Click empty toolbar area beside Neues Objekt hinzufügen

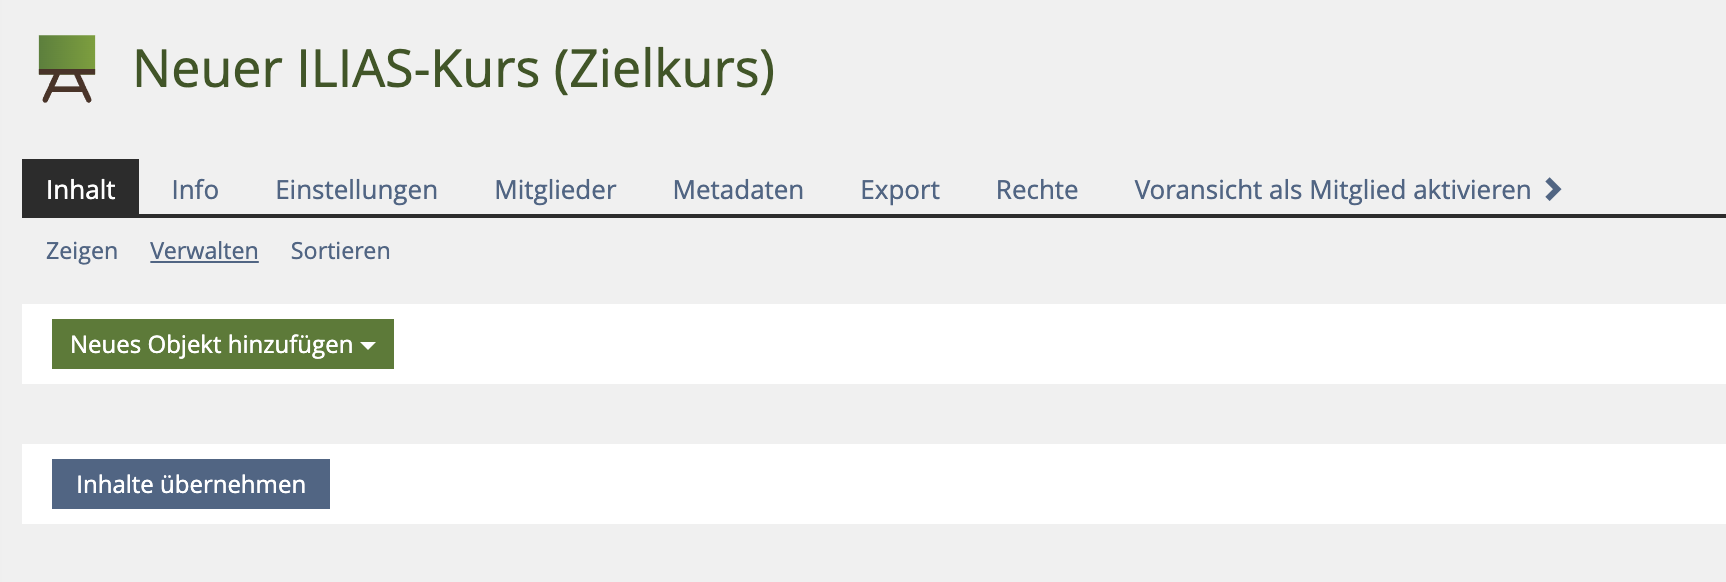[x=1000, y=344]
